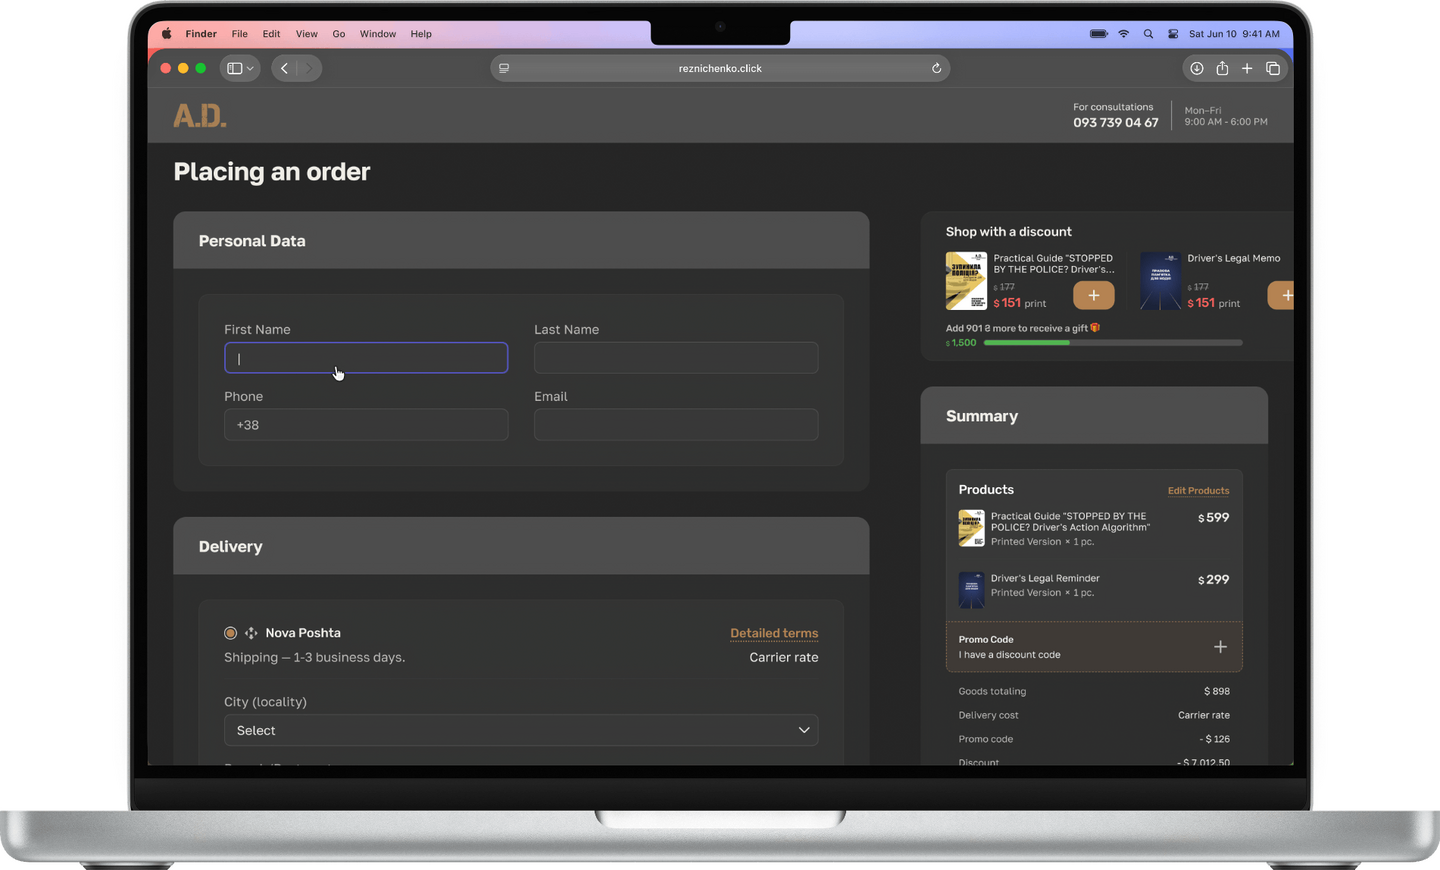Viewport: 1440px width, 870px height.
Task: Open the View menu
Action: point(307,34)
